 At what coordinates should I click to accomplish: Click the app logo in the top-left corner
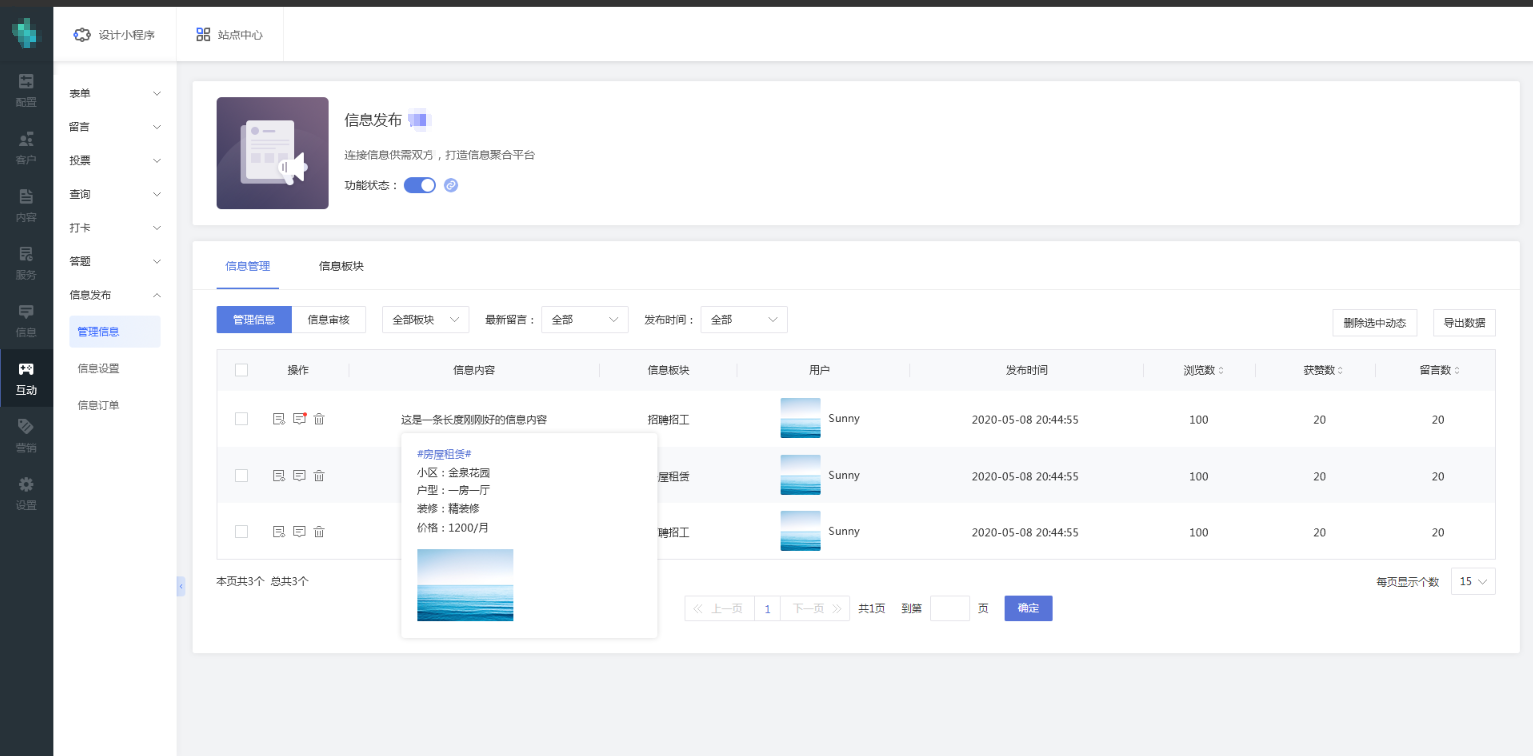[x=24, y=33]
